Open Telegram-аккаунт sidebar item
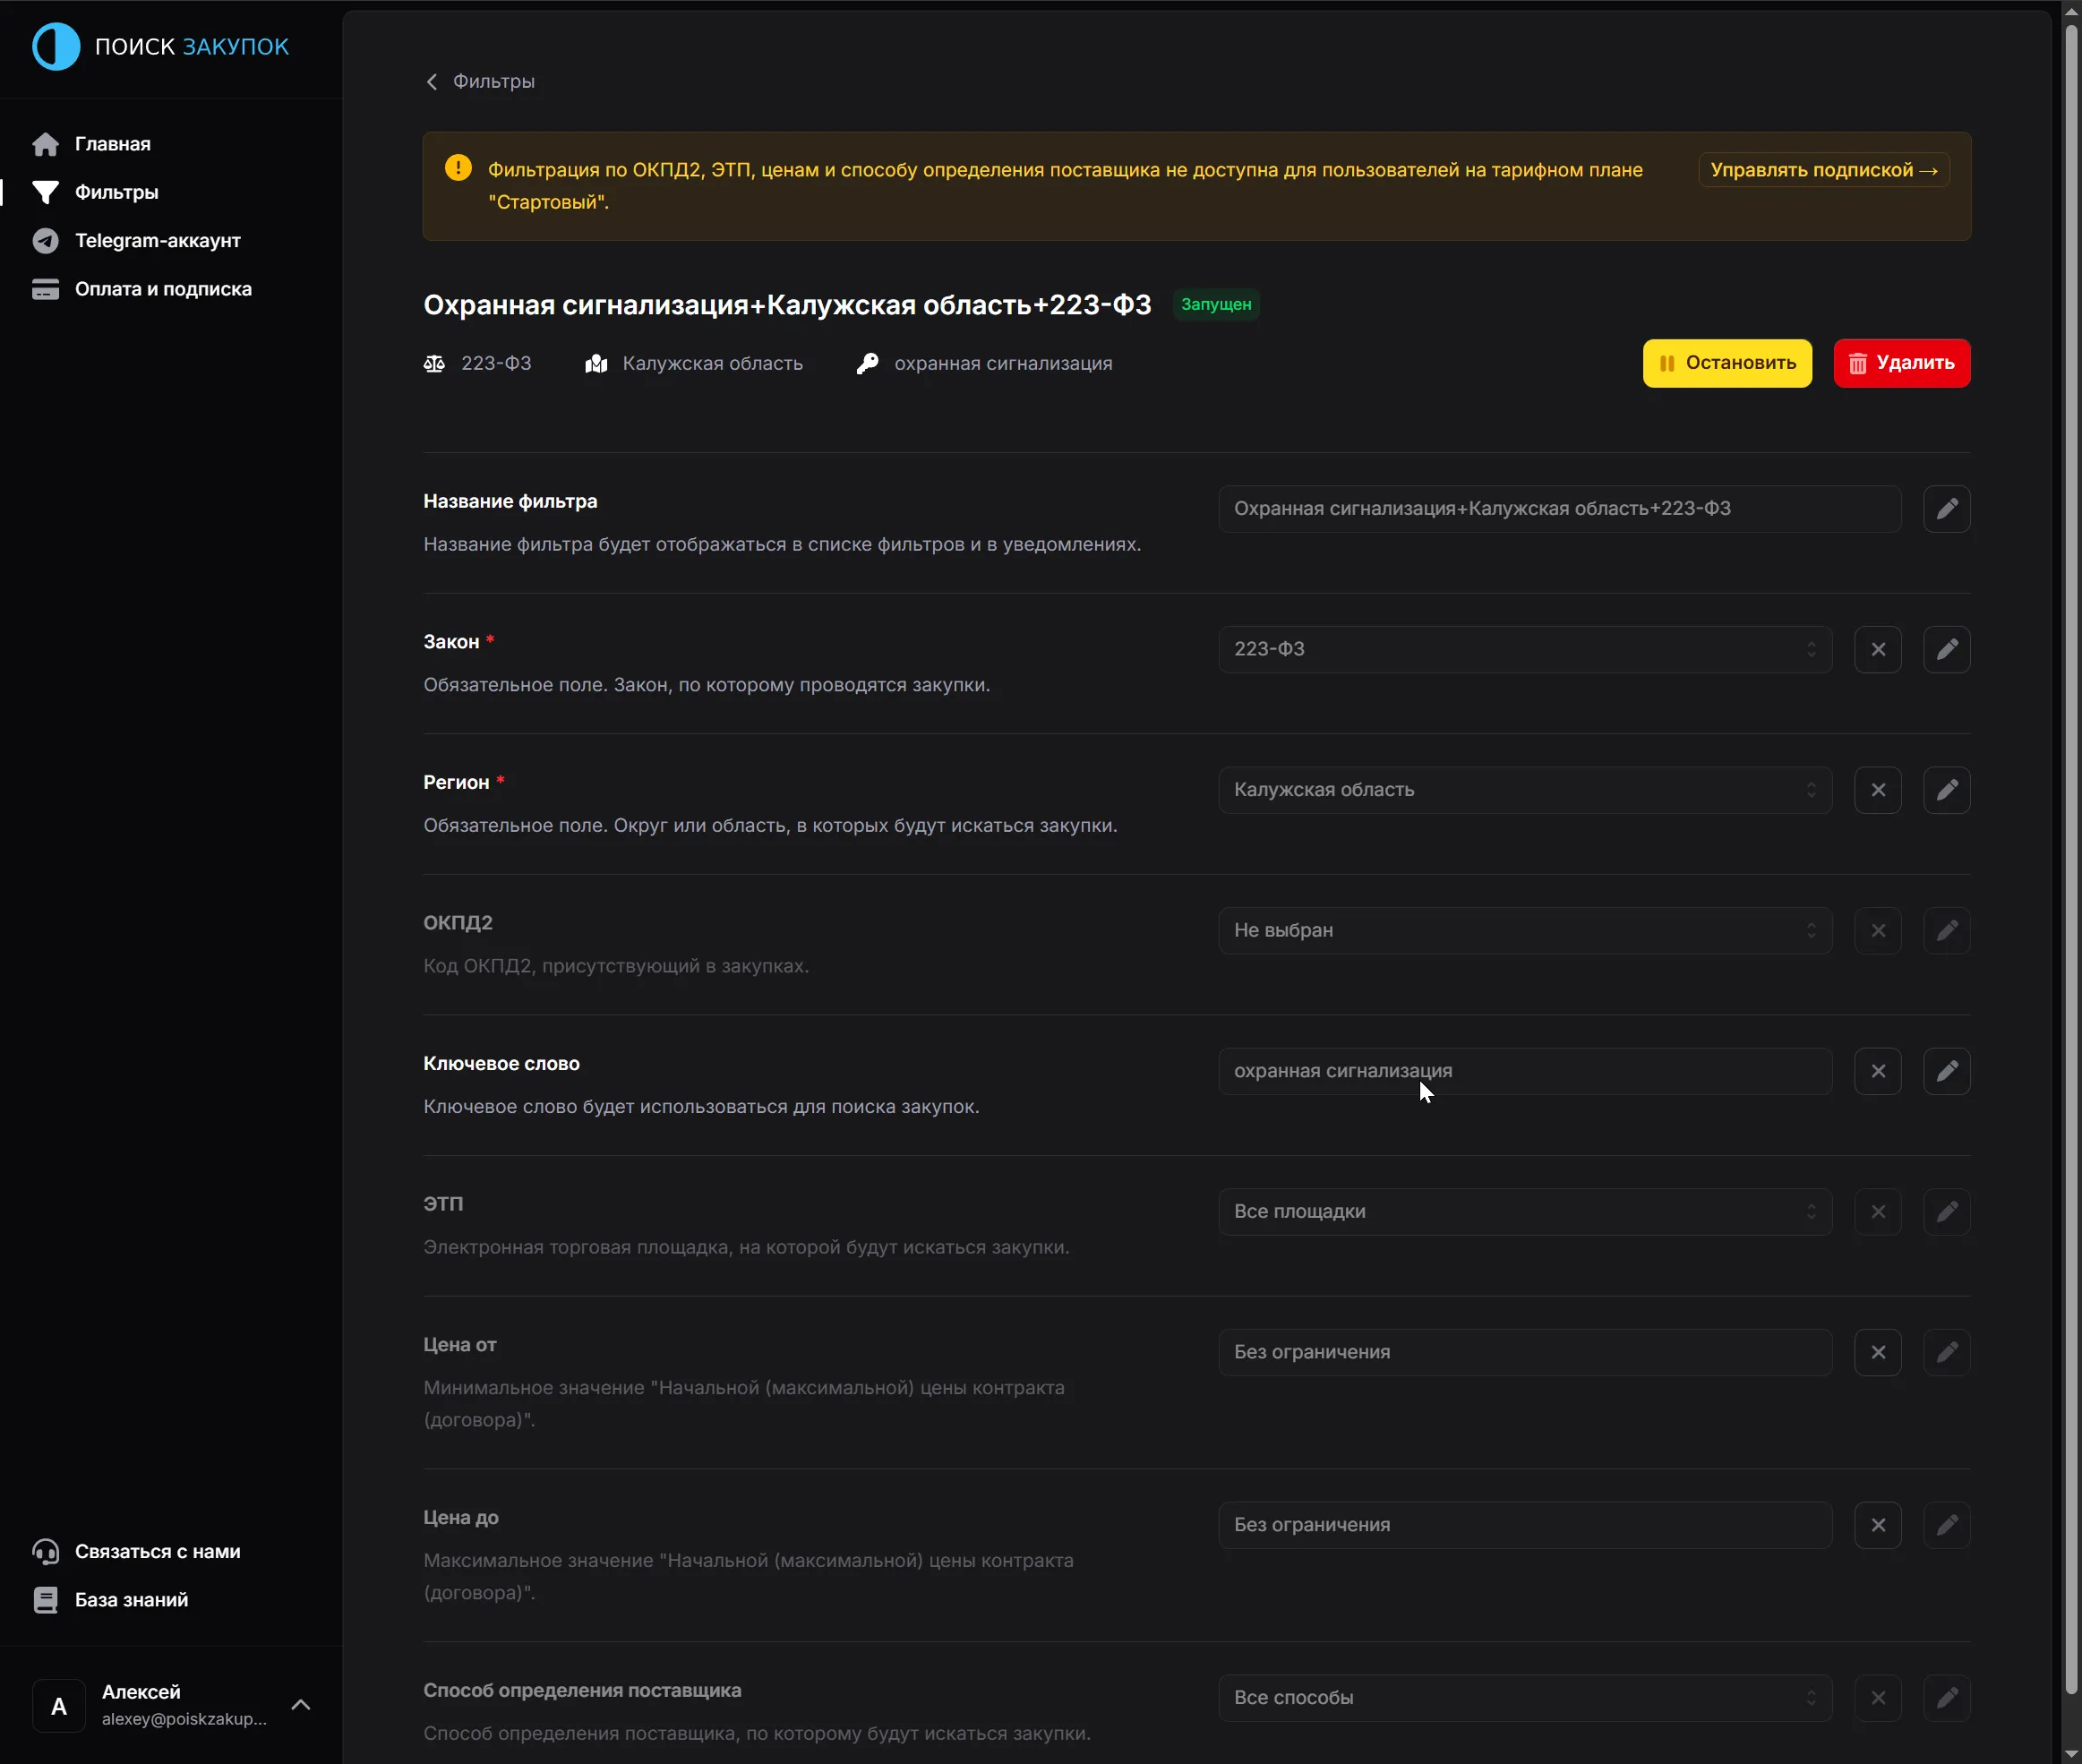 tap(157, 241)
